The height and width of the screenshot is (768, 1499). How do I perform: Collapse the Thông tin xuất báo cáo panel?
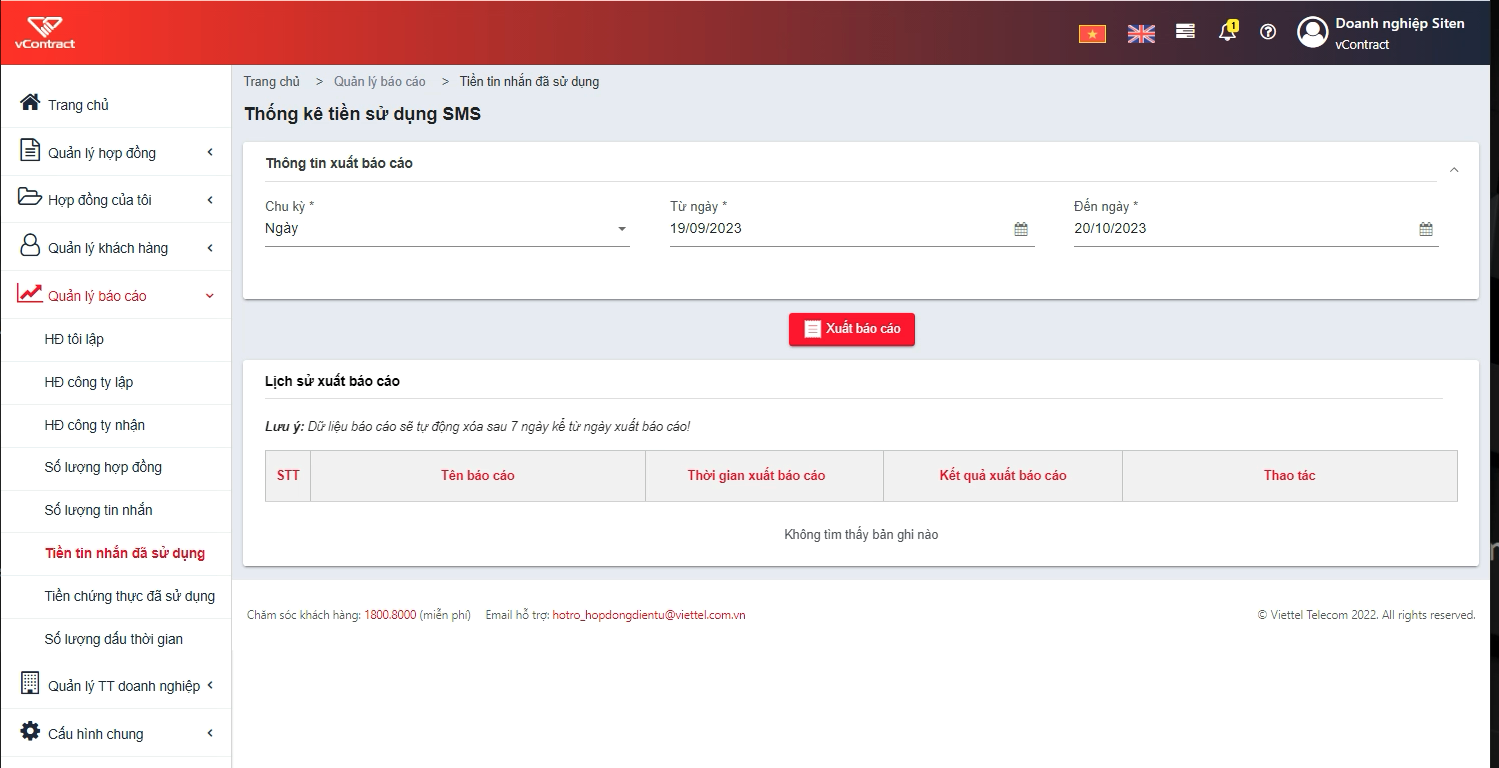[x=1454, y=170]
